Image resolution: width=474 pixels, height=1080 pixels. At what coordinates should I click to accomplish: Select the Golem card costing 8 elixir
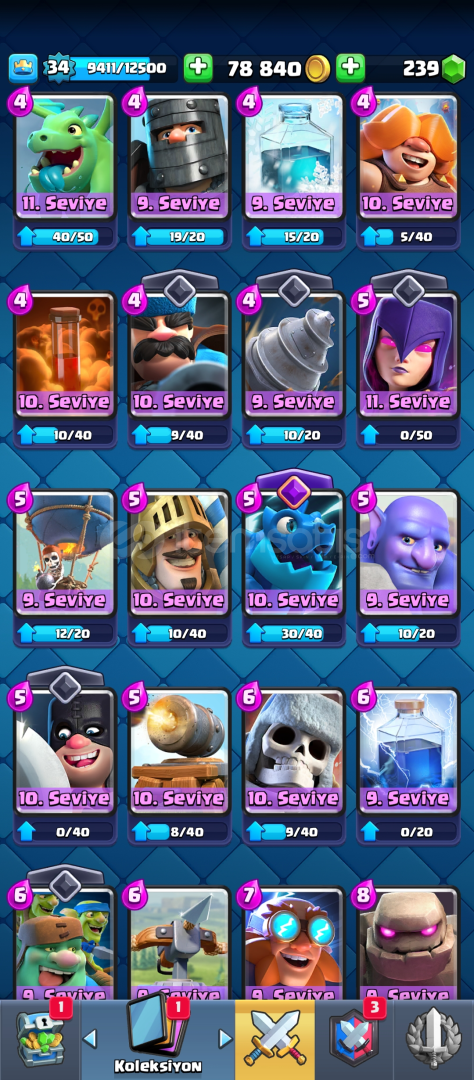tap(409, 944)
